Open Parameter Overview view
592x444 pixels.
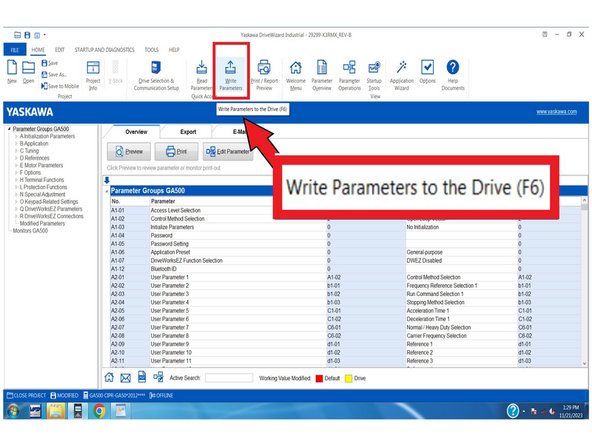[x=322, y=76]
